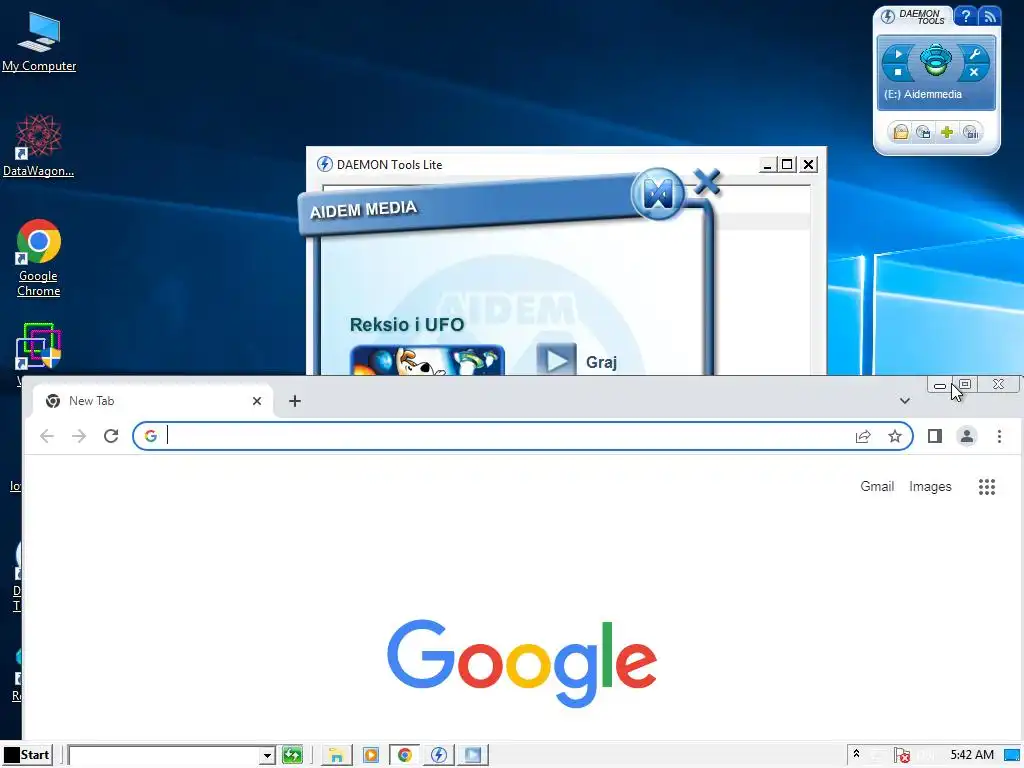Open help question mark tab in DAEMON Tools gadget
1024x768 pixels.
tap(966, 16)
